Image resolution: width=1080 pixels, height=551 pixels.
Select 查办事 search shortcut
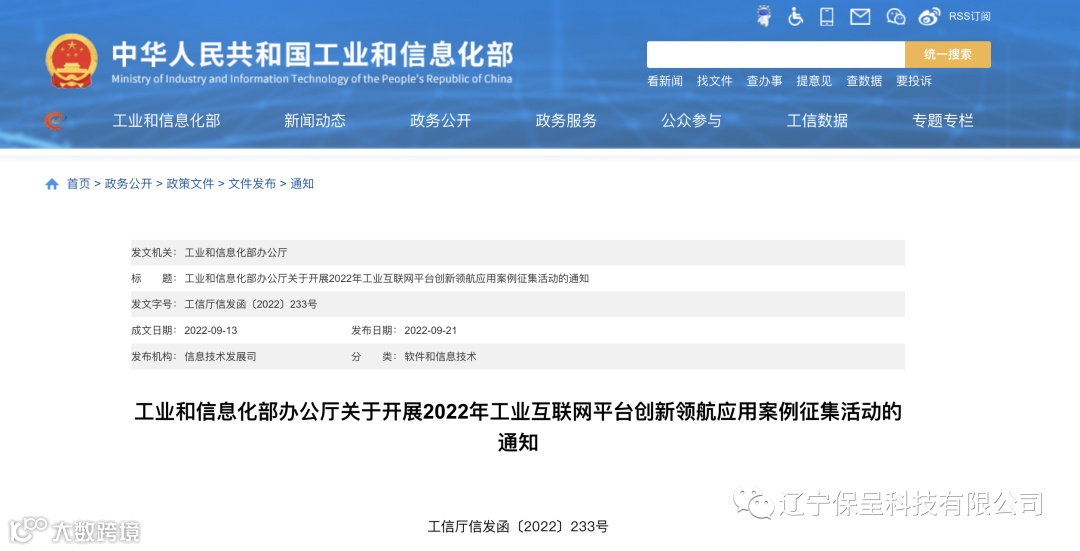[764, 81]
